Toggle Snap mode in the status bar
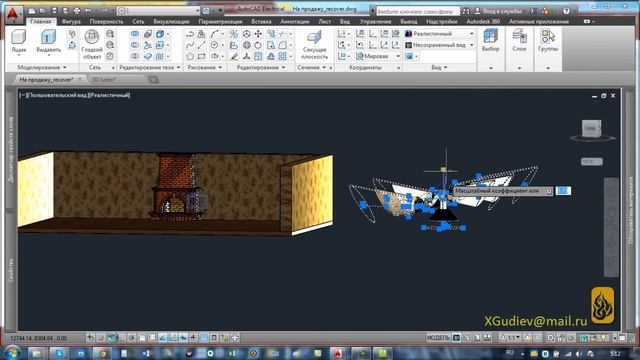The height and width of the screenshot is (360, 640). click(100, 338)
